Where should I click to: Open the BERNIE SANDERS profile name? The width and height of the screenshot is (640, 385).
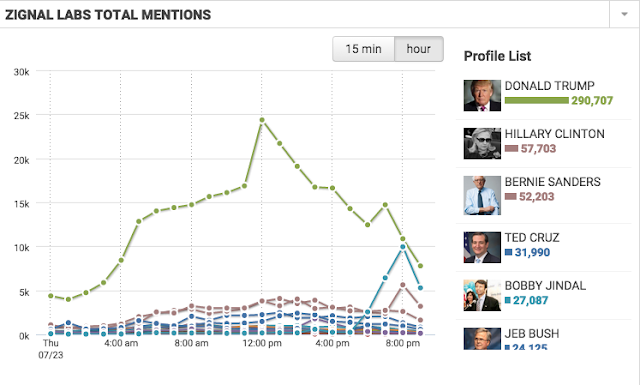[x=553, y=182]
